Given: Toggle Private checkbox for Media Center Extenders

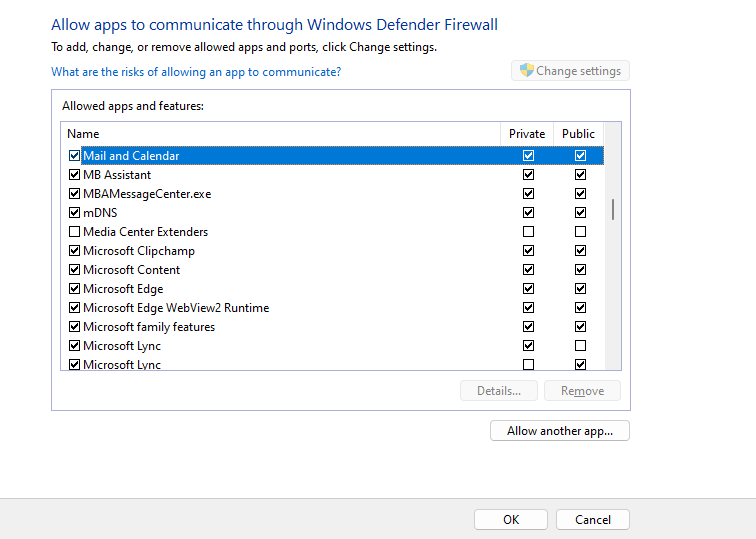Looking at the screenshot, I should (528, 232).
